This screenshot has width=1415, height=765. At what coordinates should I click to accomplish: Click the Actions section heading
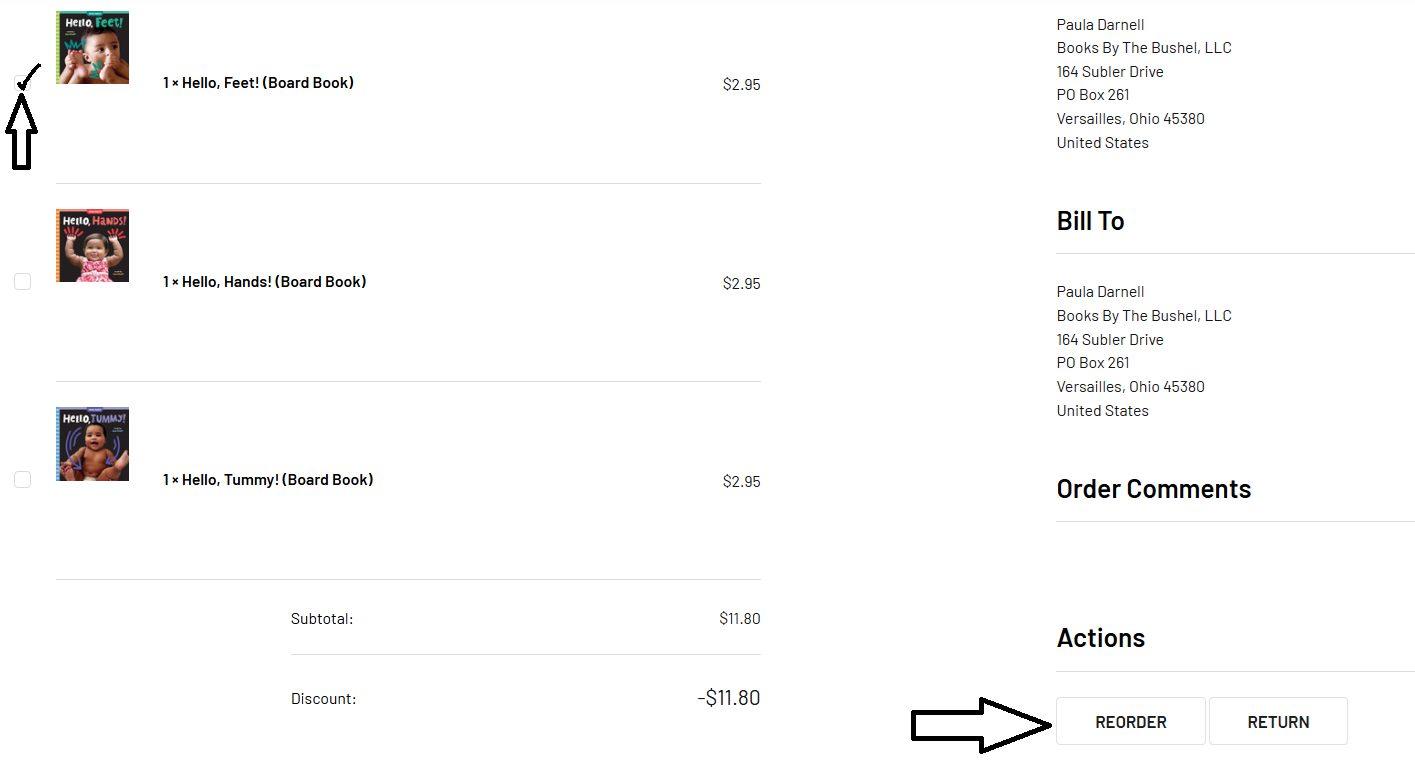point(1100,638)
